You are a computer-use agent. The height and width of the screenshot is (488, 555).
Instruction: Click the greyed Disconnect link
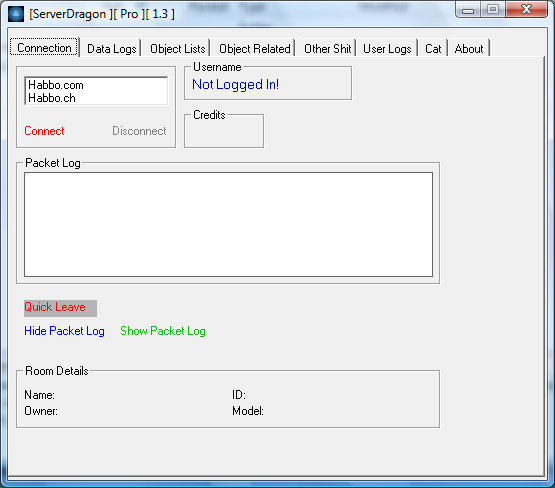(x=139, y=131)
